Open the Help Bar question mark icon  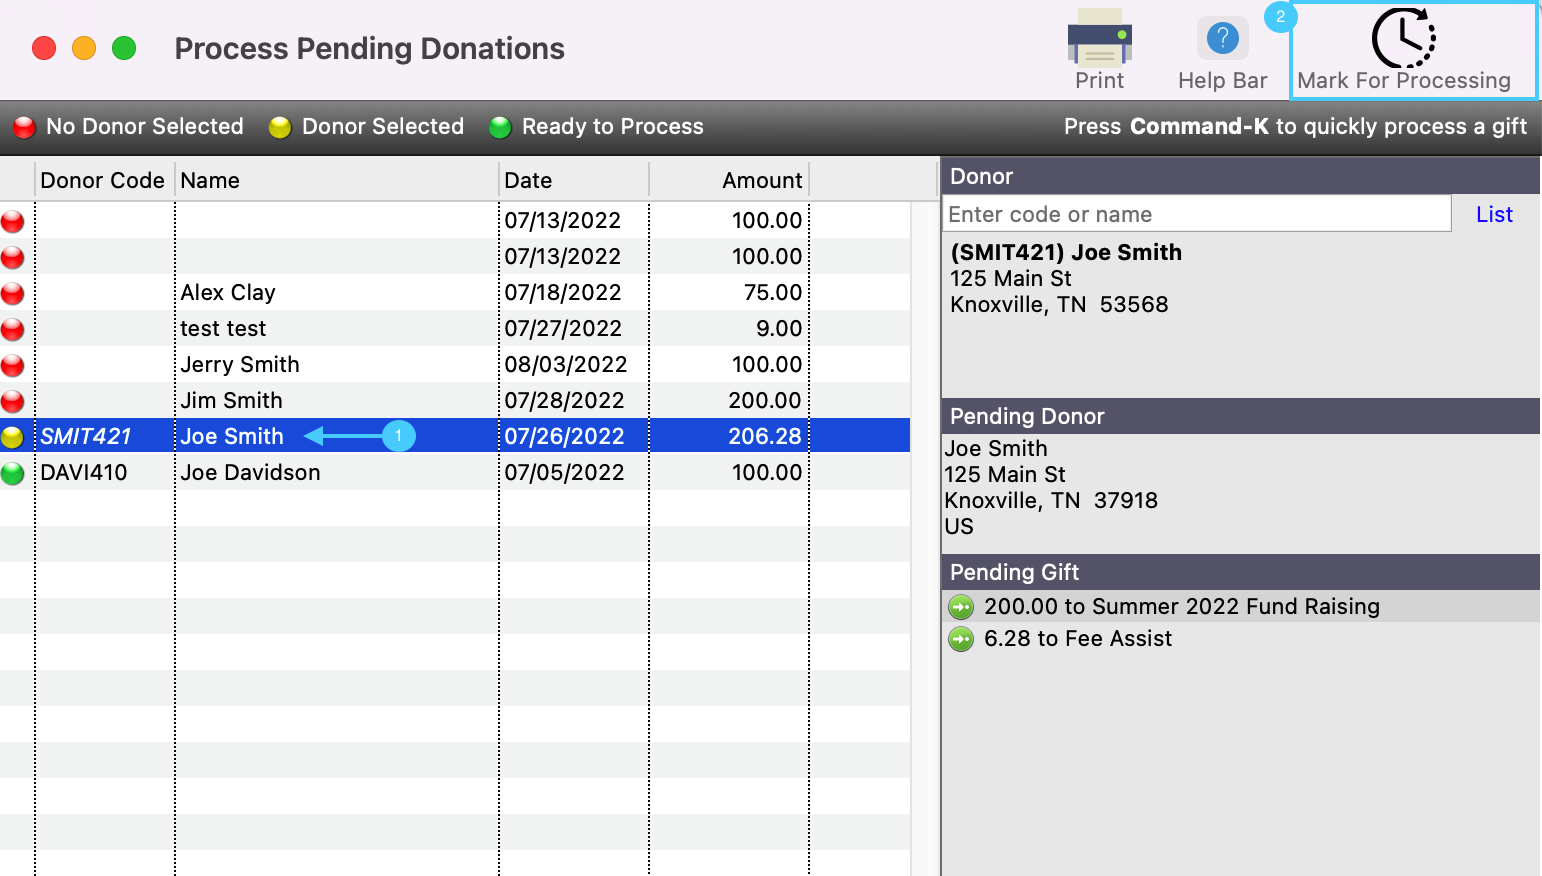[x=1222, y=39]
